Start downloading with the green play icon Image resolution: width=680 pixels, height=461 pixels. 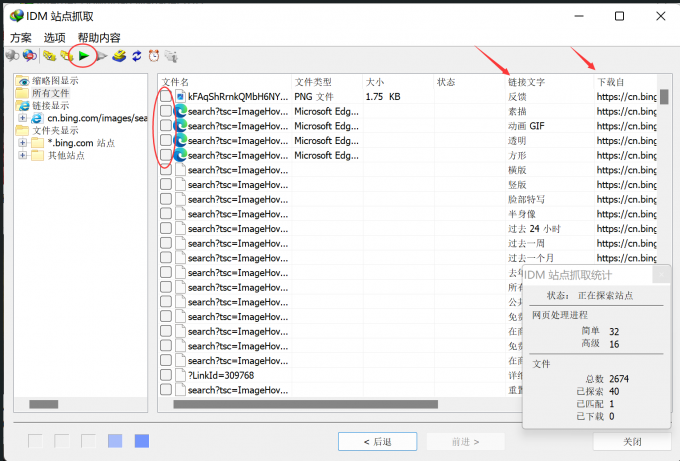84,56
